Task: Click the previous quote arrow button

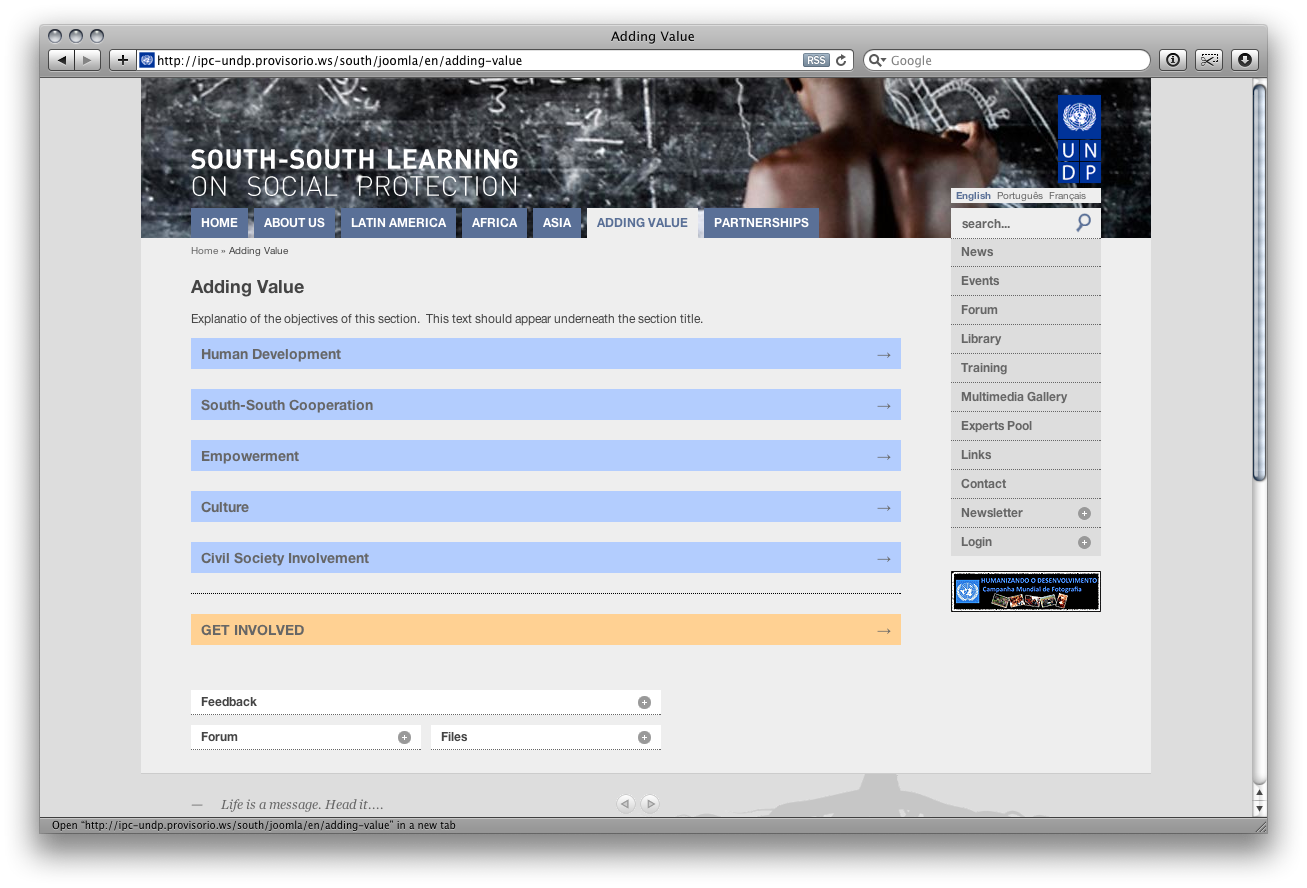Action: pyautogui.click(x=625, y=803)
